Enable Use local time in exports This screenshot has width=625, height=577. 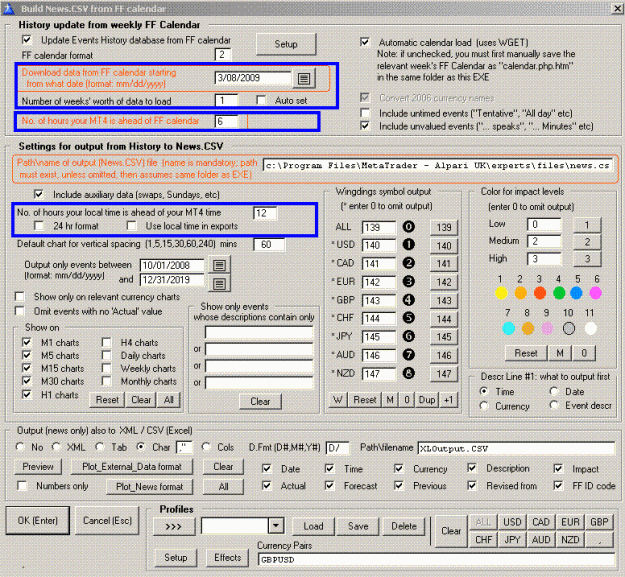(x=131, y=226)
